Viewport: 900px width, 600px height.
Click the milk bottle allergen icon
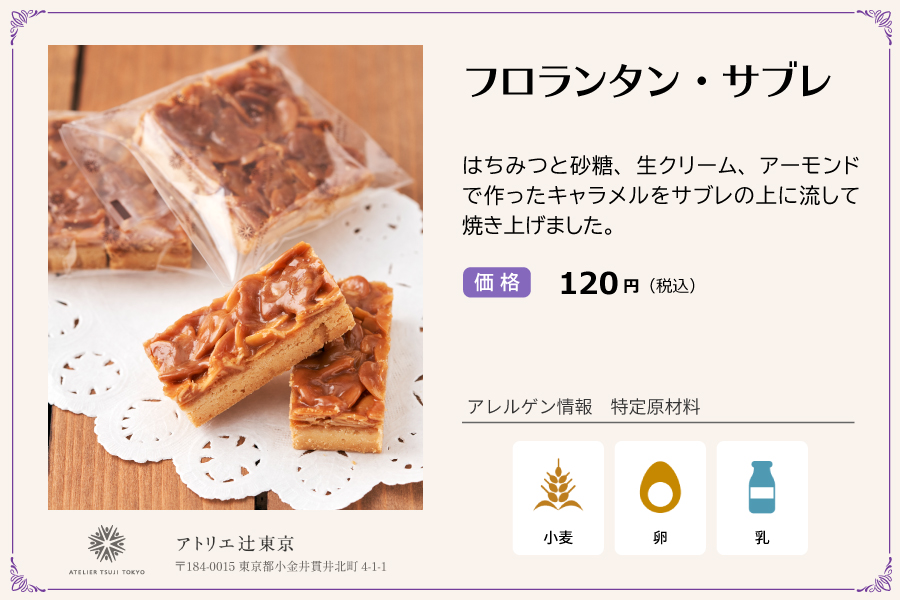(x=762, y=486)
